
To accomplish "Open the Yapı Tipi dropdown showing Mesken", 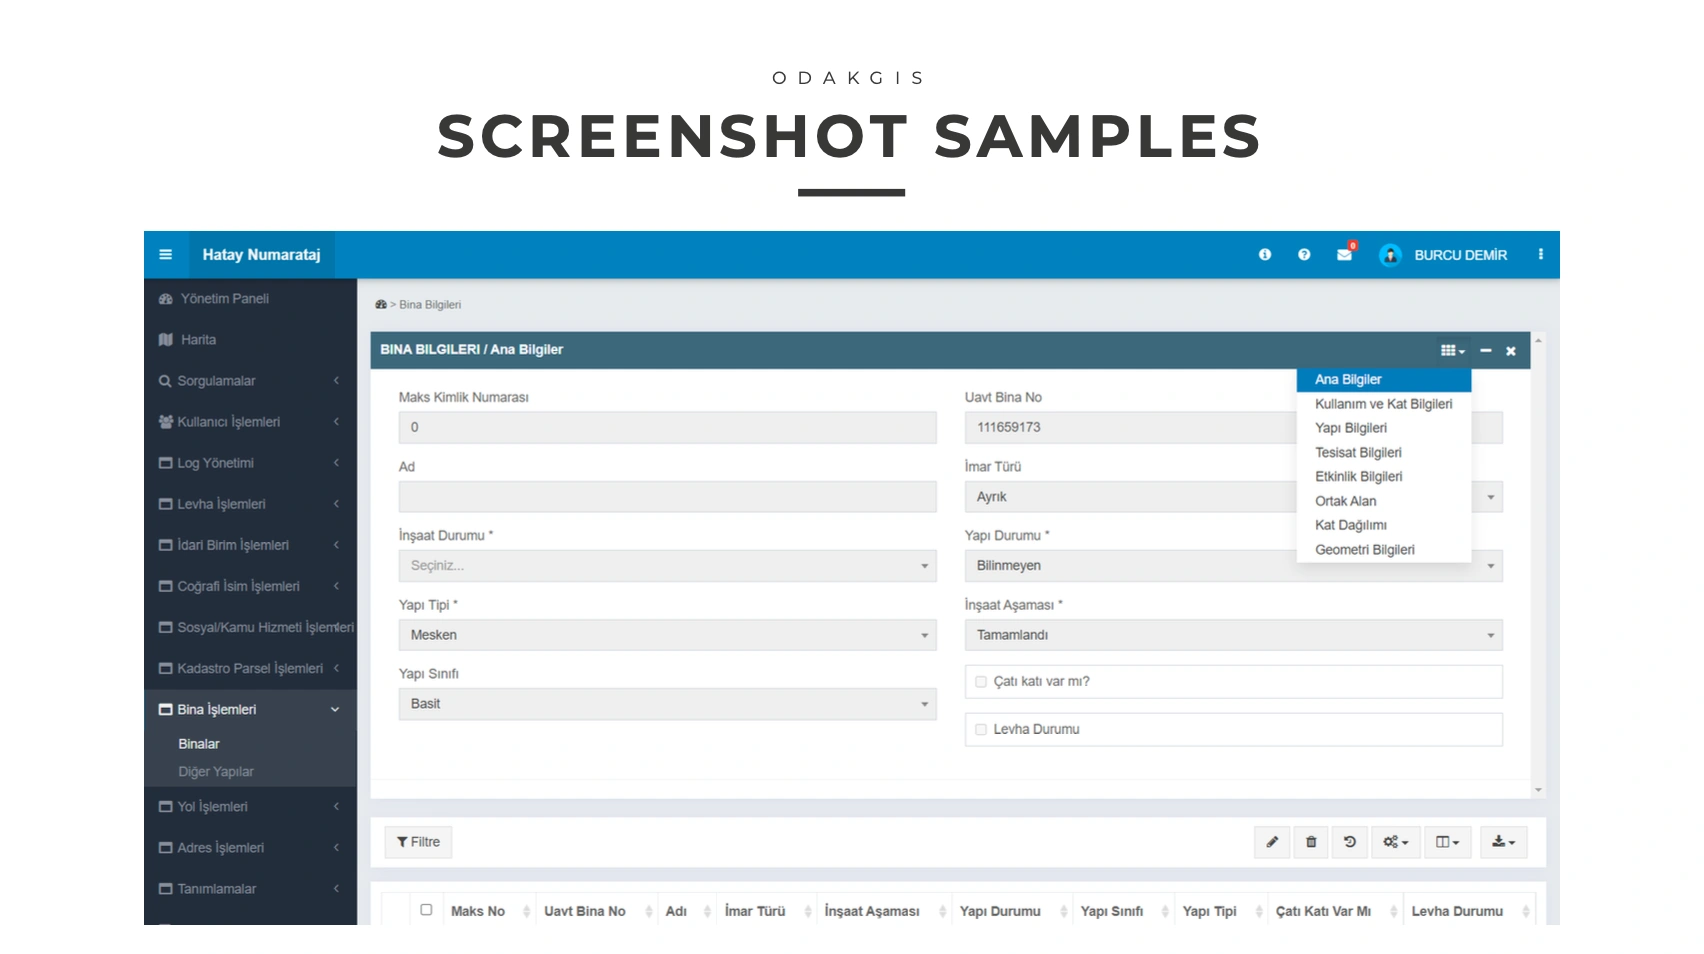I will point(667,635).
